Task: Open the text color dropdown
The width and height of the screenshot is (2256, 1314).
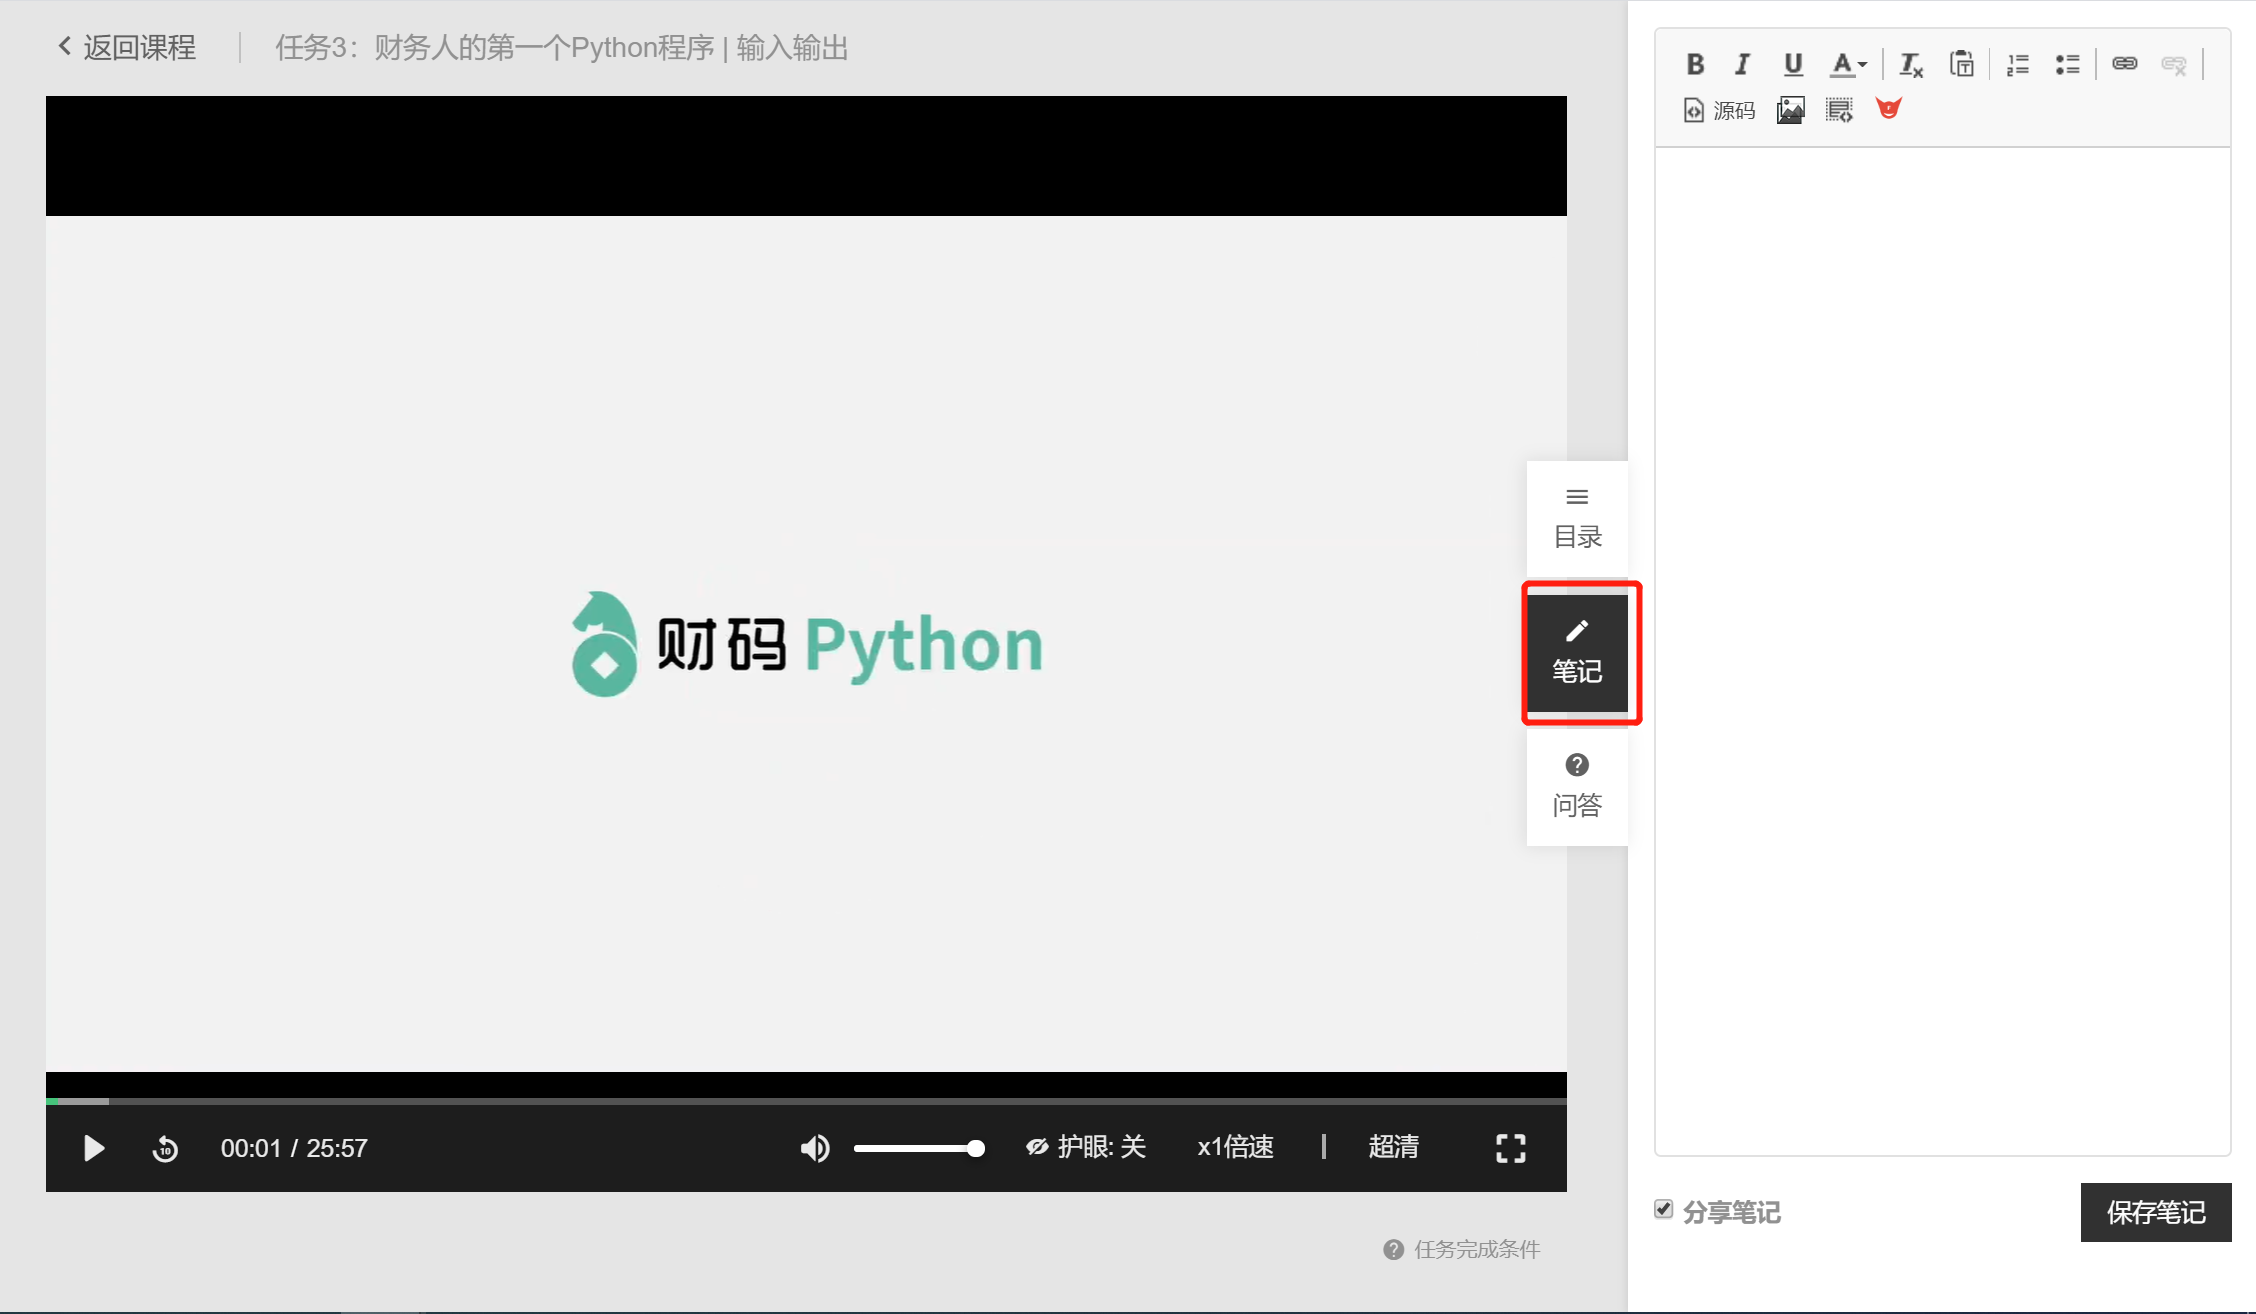Action: tap(1848, 65)
